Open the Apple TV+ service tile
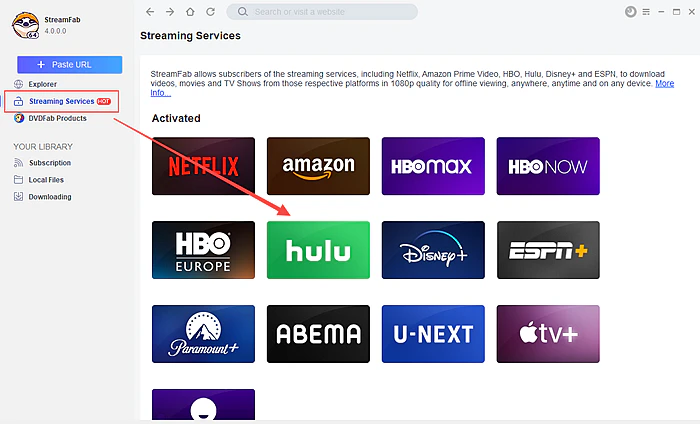 pos(548,334)
